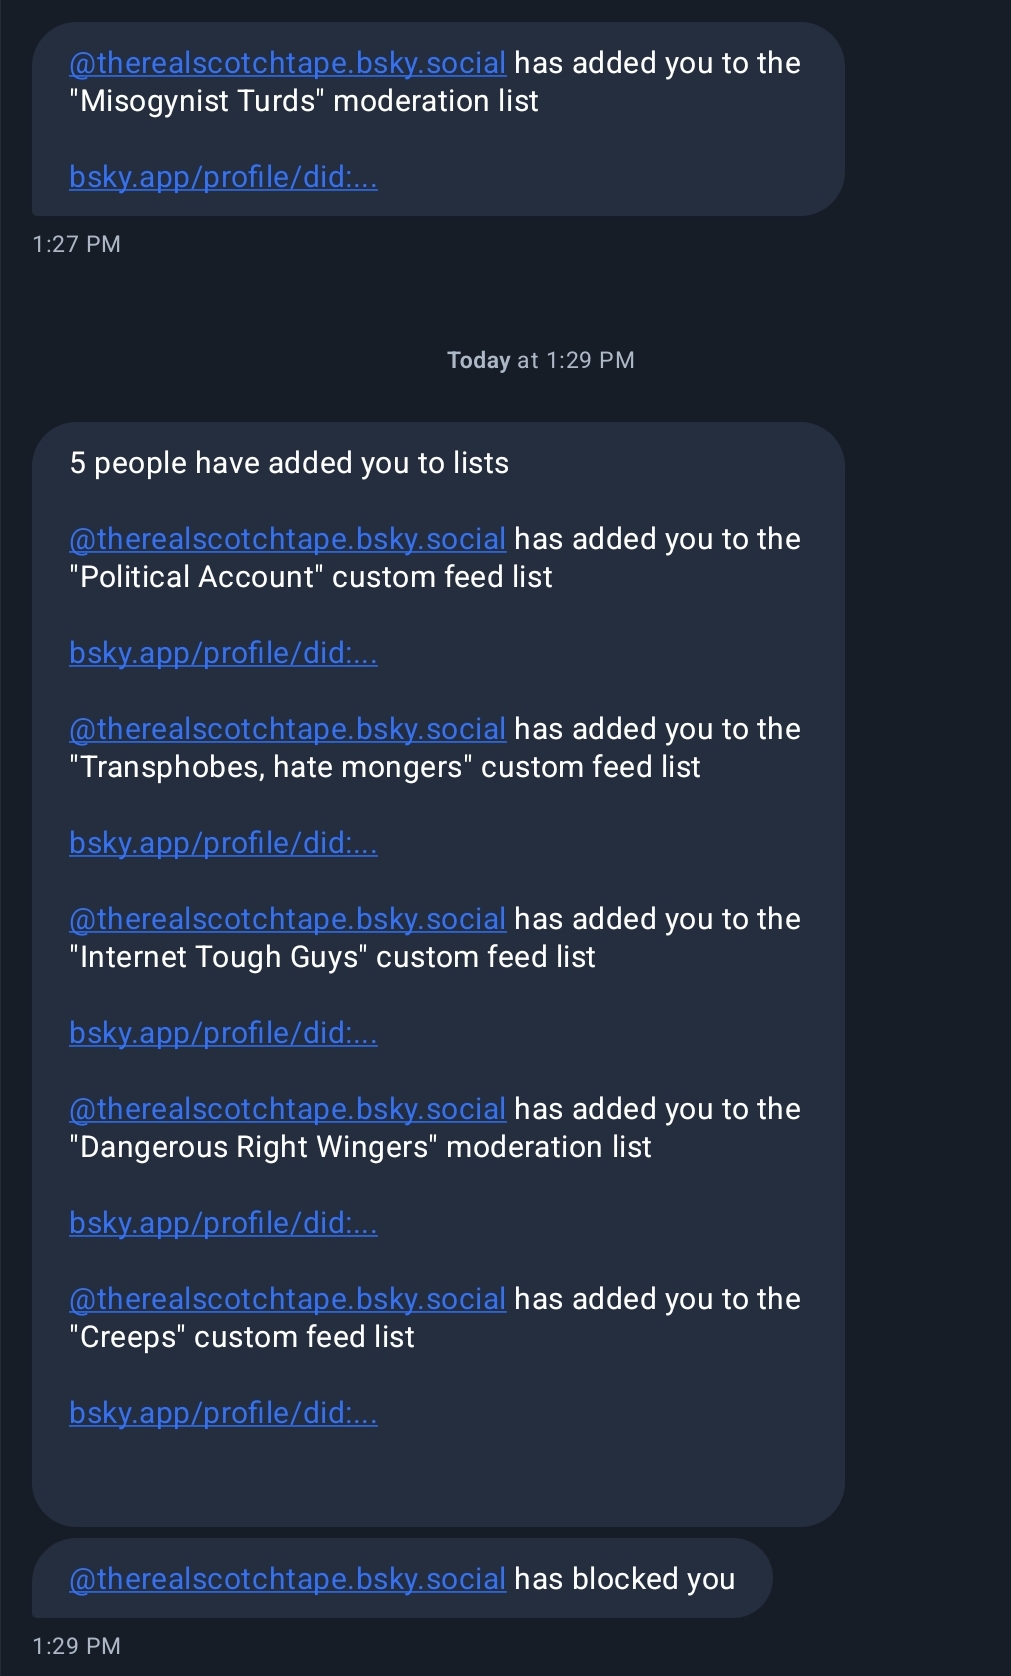This screenshot has width=1011, height=1676.
Task: Tap handle link above Creeps feed list
Action: 287,1299
